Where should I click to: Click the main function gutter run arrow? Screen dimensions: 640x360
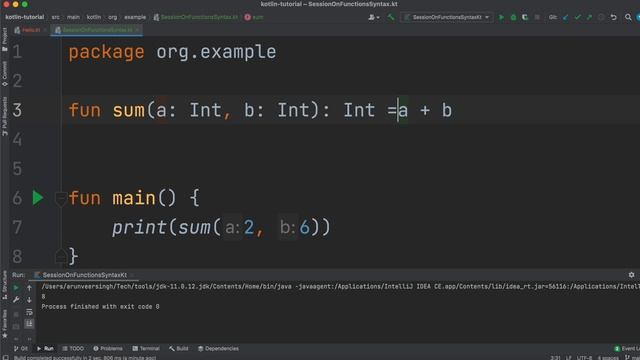pos(38,198)
